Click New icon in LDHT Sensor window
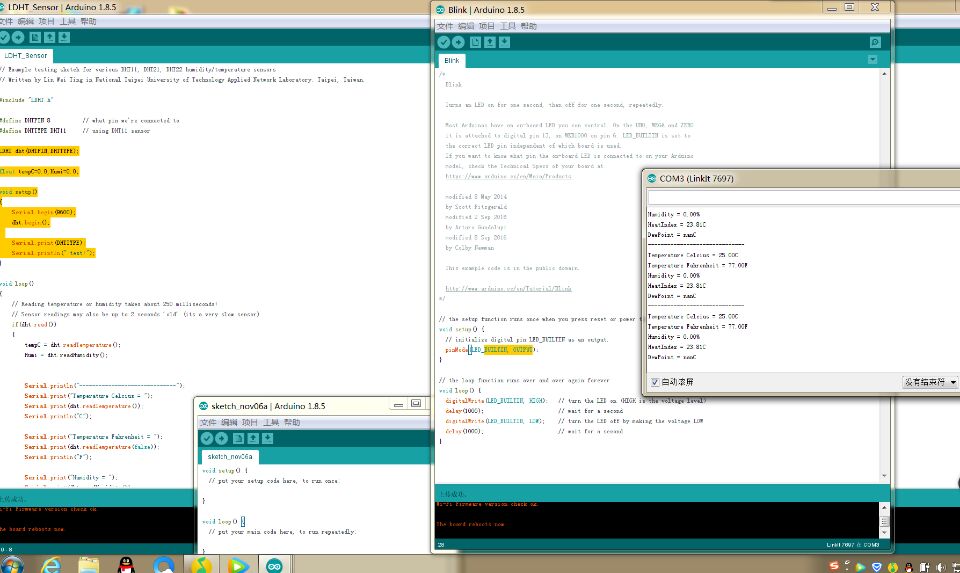 (x=36, y=37)
